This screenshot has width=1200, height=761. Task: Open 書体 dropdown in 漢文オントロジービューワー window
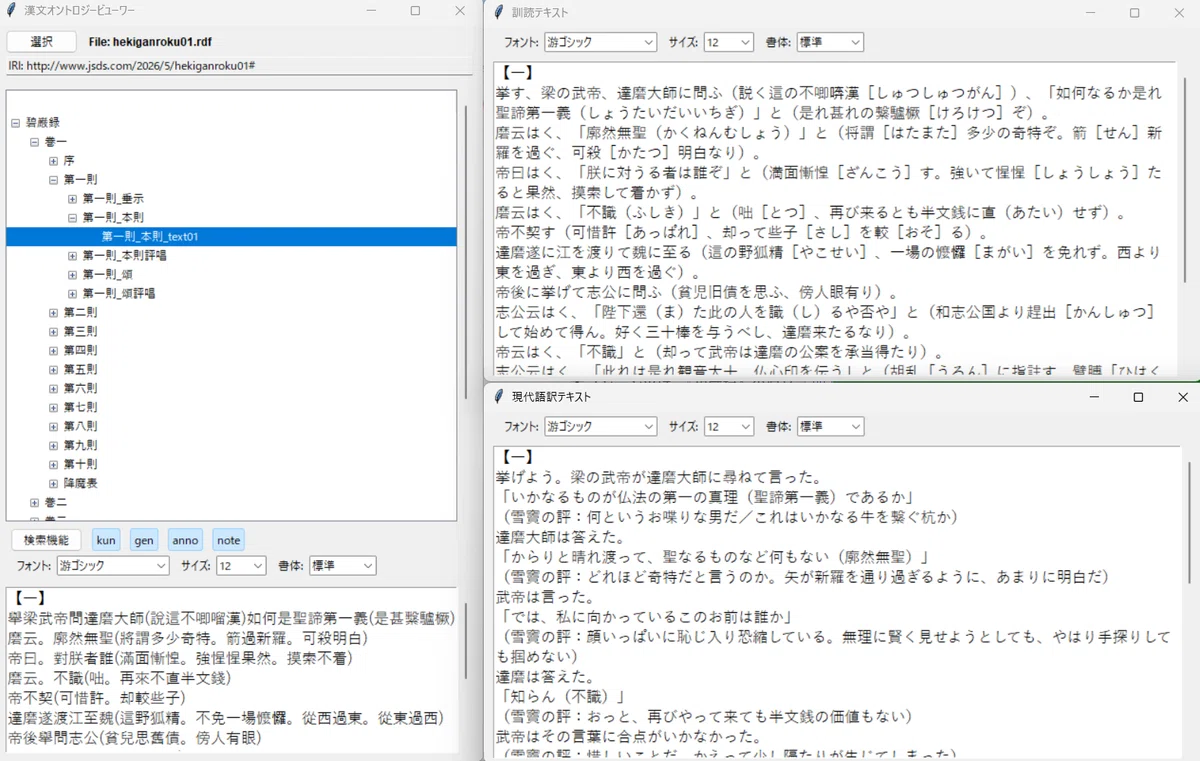click(x=342, y=566)
